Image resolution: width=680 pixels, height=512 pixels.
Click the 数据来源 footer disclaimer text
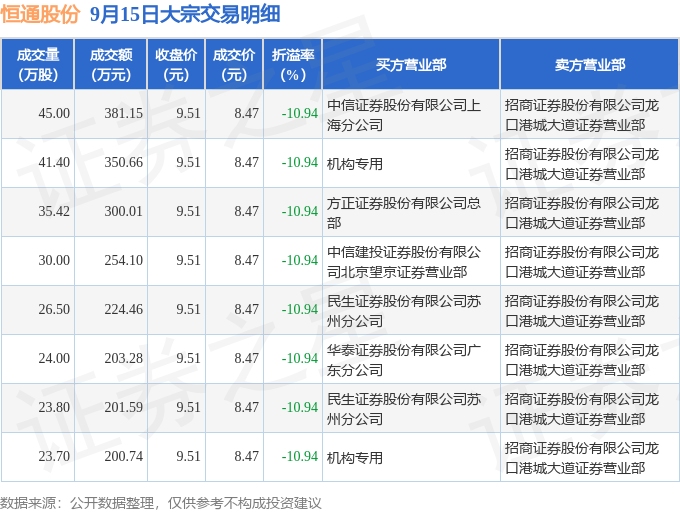161,503
